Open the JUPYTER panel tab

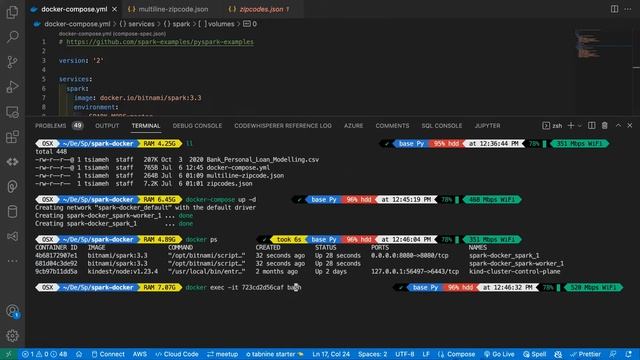click(x=487, y=126)
